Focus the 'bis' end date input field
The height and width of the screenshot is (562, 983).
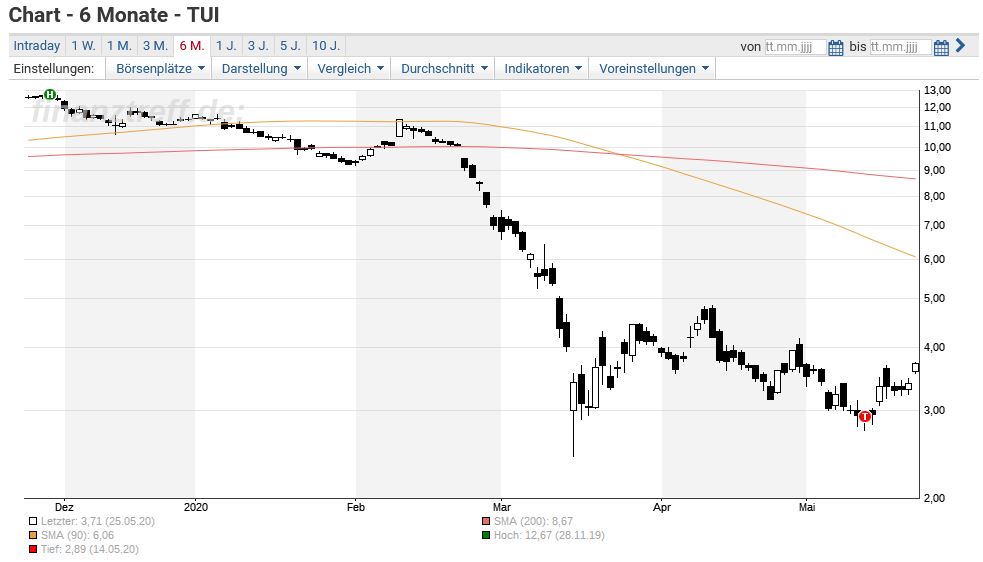[900, 47]
